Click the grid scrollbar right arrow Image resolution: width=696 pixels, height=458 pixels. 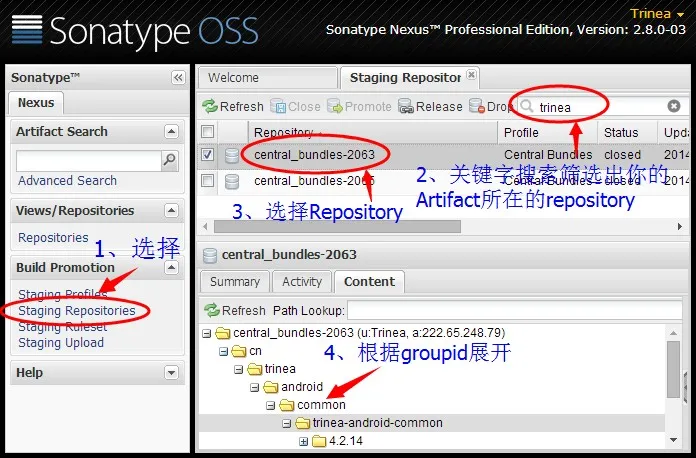tap(680, 226)
